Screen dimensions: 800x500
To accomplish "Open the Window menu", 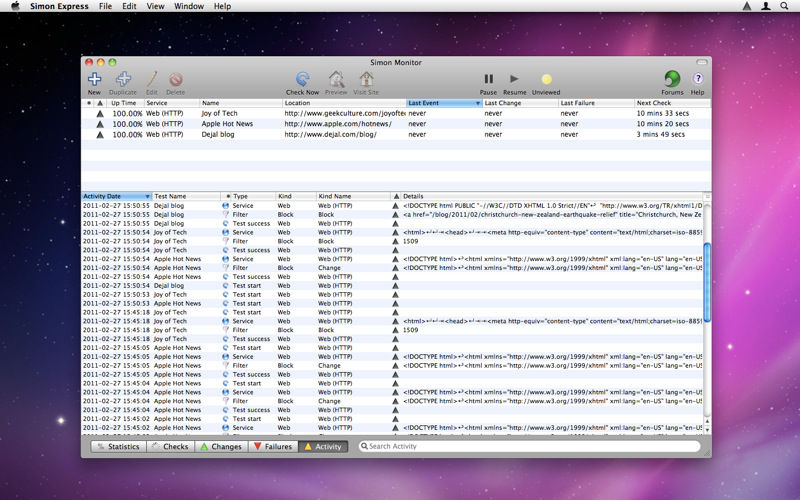I will pyautogui.click(x=189, y=6).
